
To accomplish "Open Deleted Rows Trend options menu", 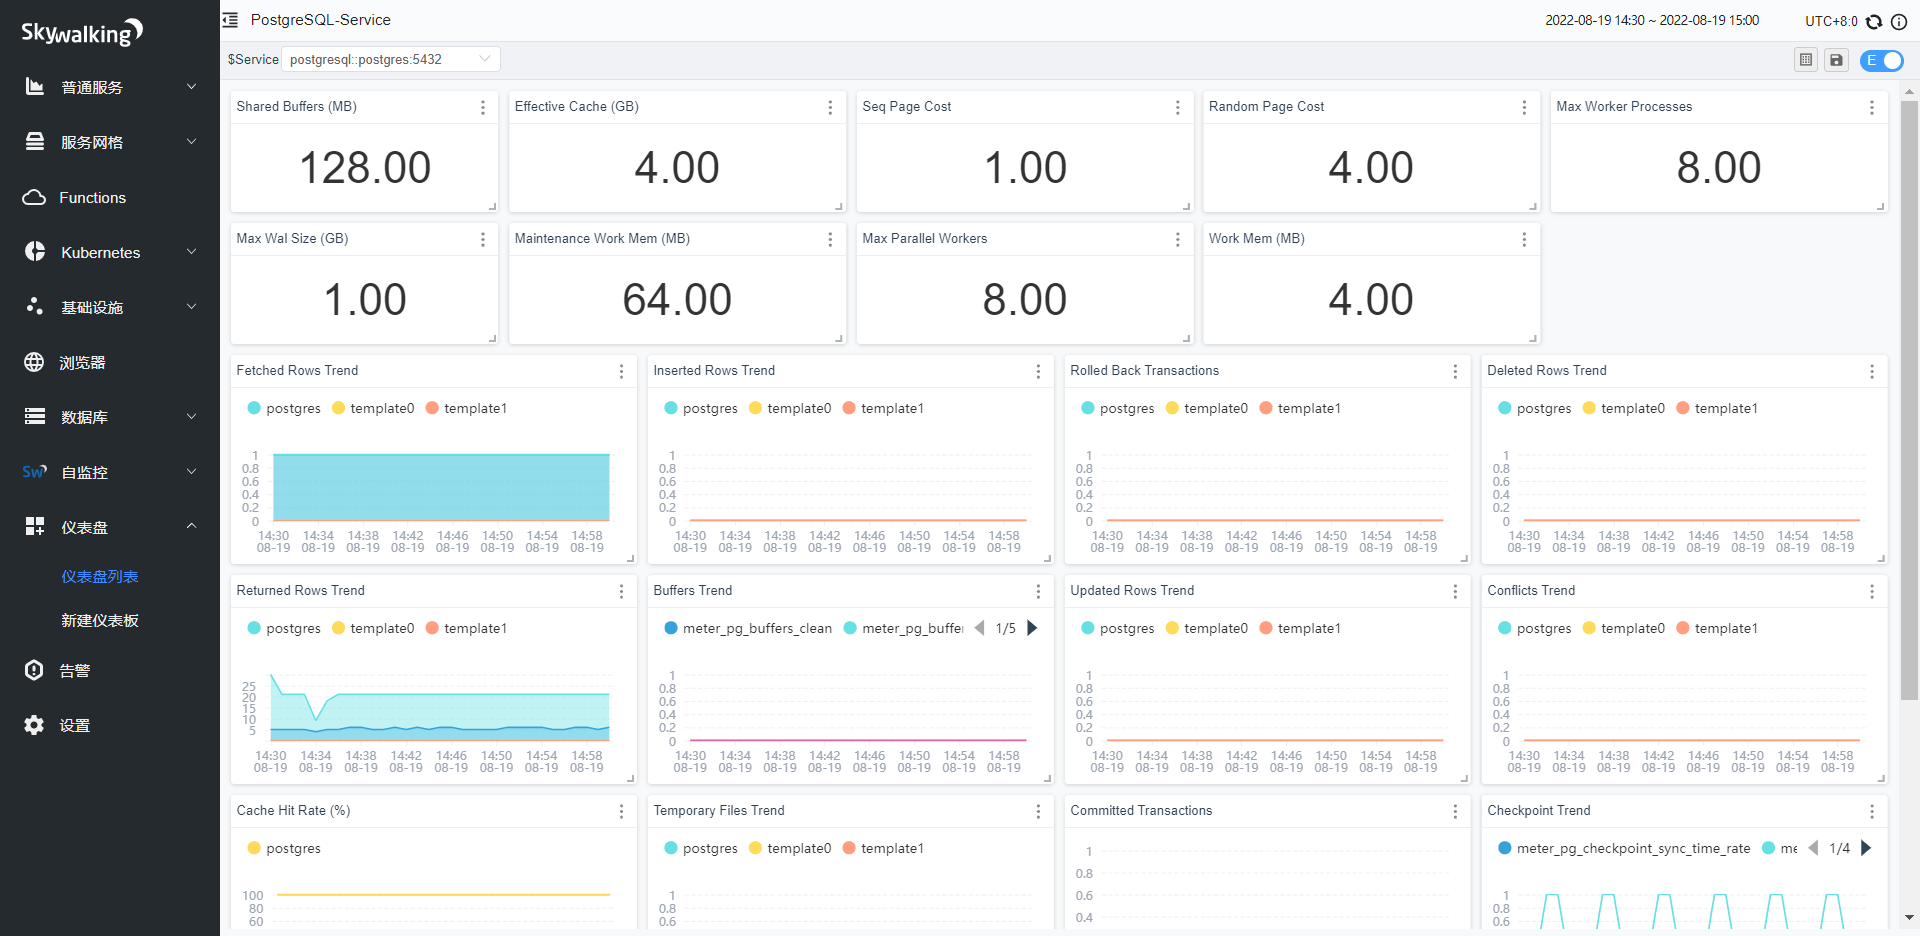I will pyautogui.click(x=1872, y=371).
